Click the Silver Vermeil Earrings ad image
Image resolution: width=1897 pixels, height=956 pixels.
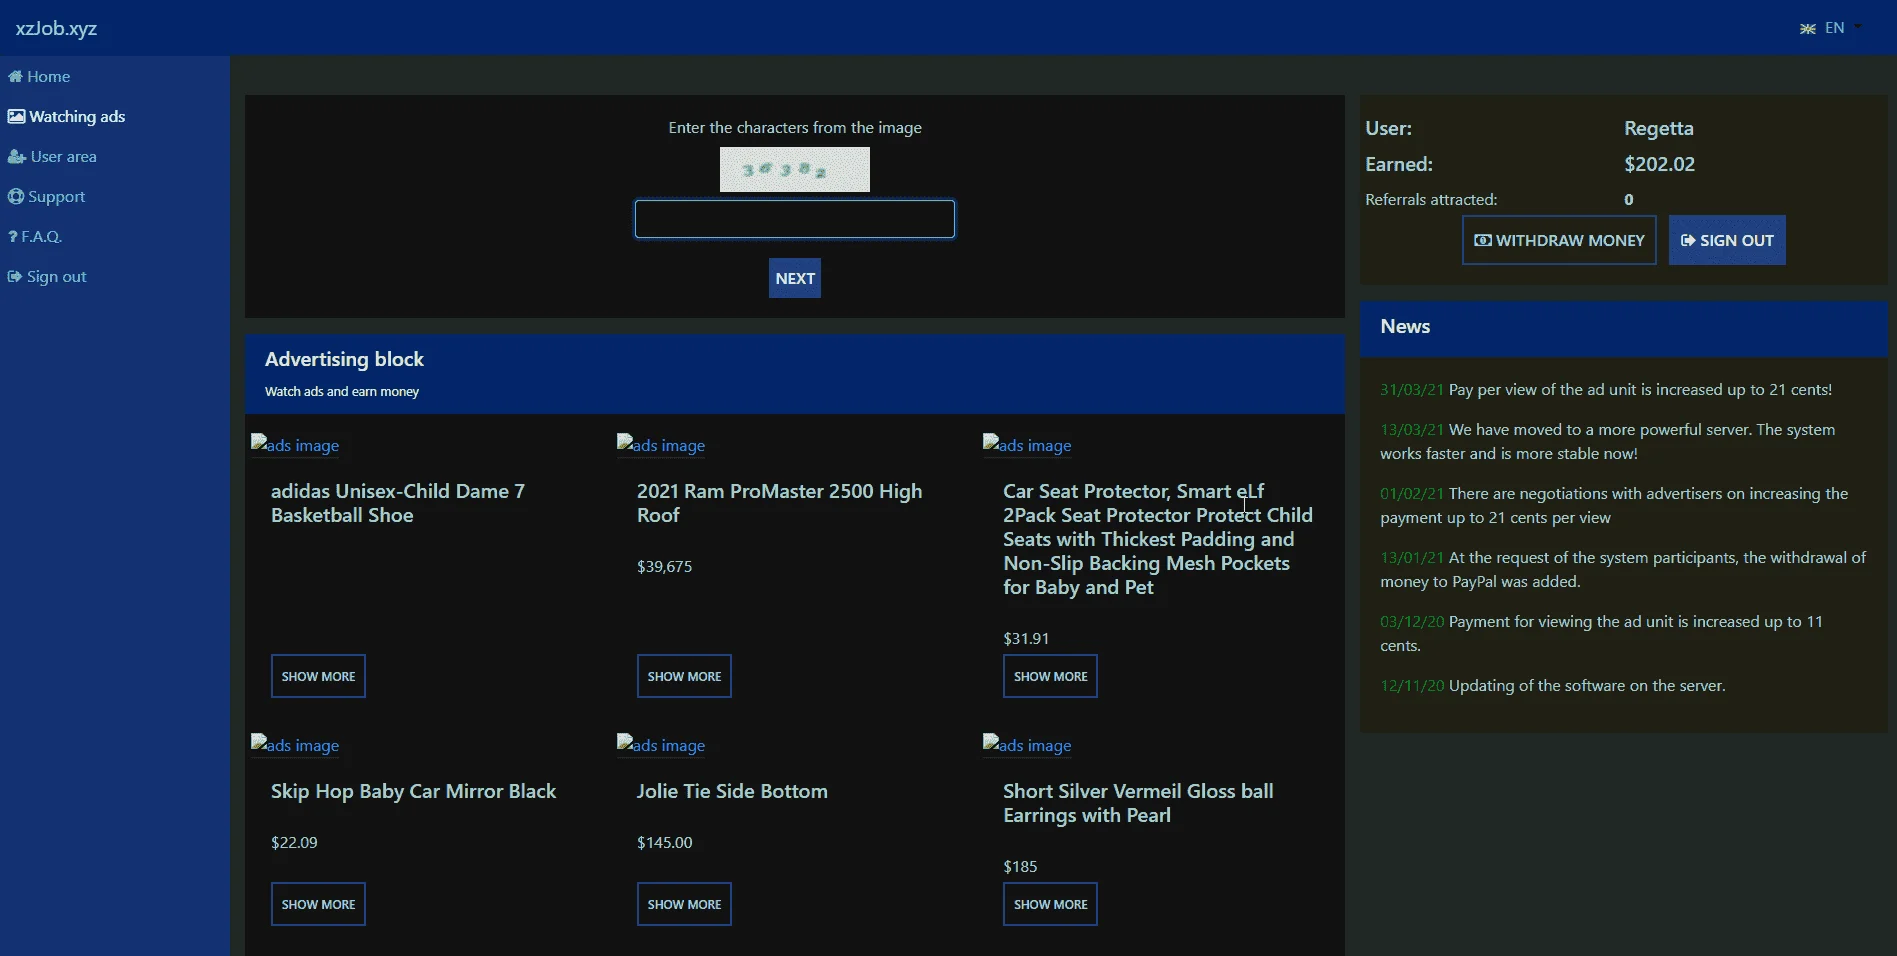click(1027, 745)
